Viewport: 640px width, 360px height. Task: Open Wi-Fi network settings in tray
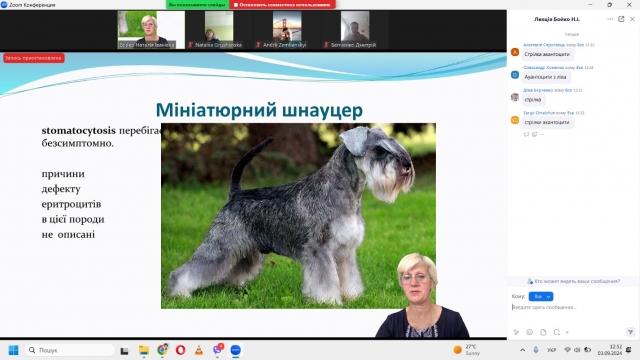tap(567, 350)
